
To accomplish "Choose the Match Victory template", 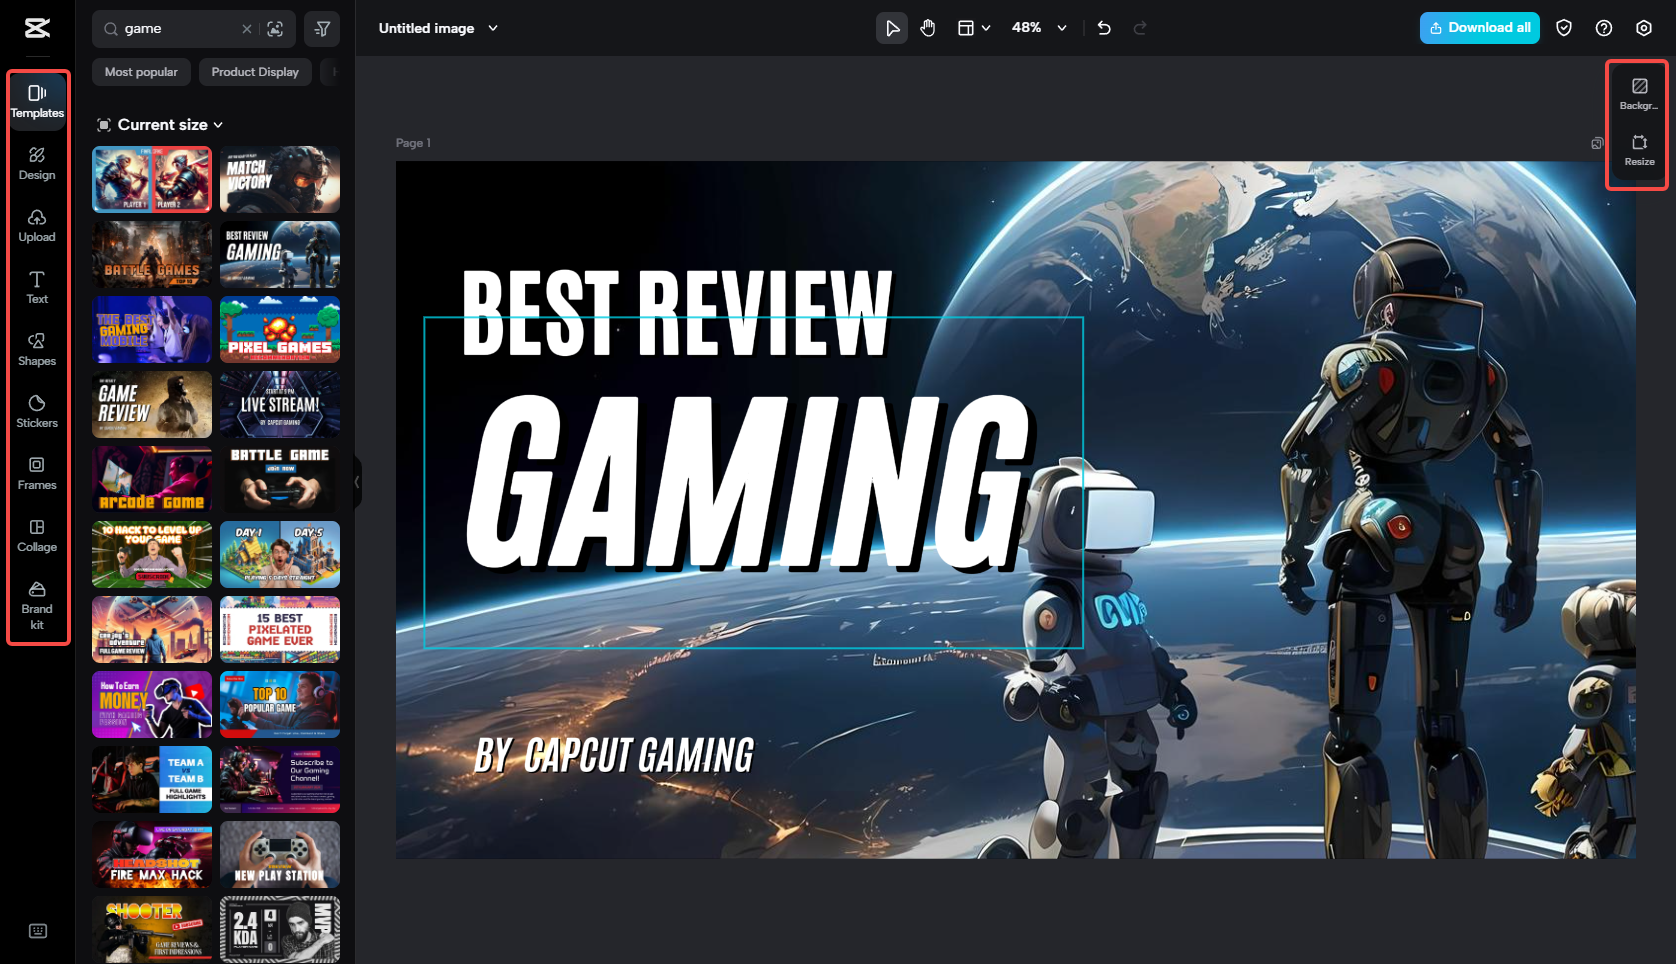I will [x=280, y=180].
